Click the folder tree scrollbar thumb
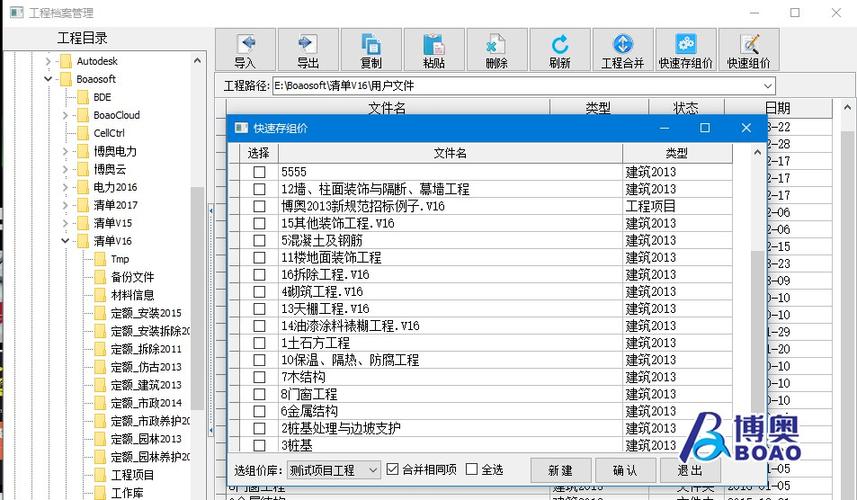Viewport: 857px width, 500px height. (x=197, y=298)
